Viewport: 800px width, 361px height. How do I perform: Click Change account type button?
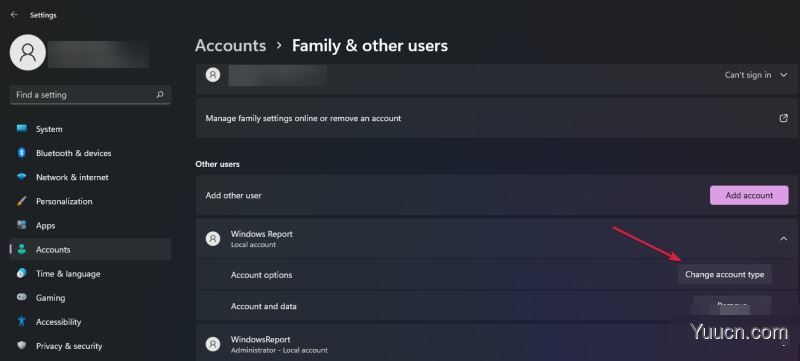pyautogui.click(x=724, y=274)
